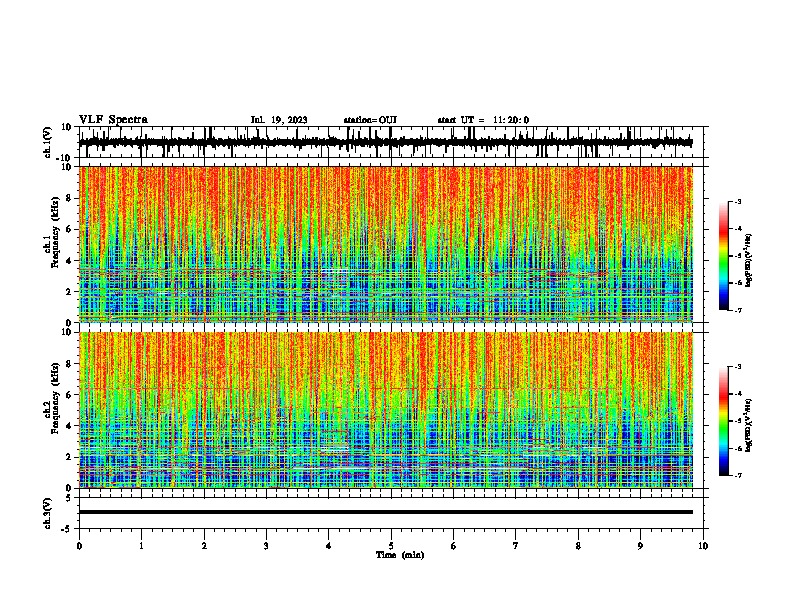Screen dimensions: 792x612
Task: Click time axis tick label "5" under the plots
Action: 391,546
